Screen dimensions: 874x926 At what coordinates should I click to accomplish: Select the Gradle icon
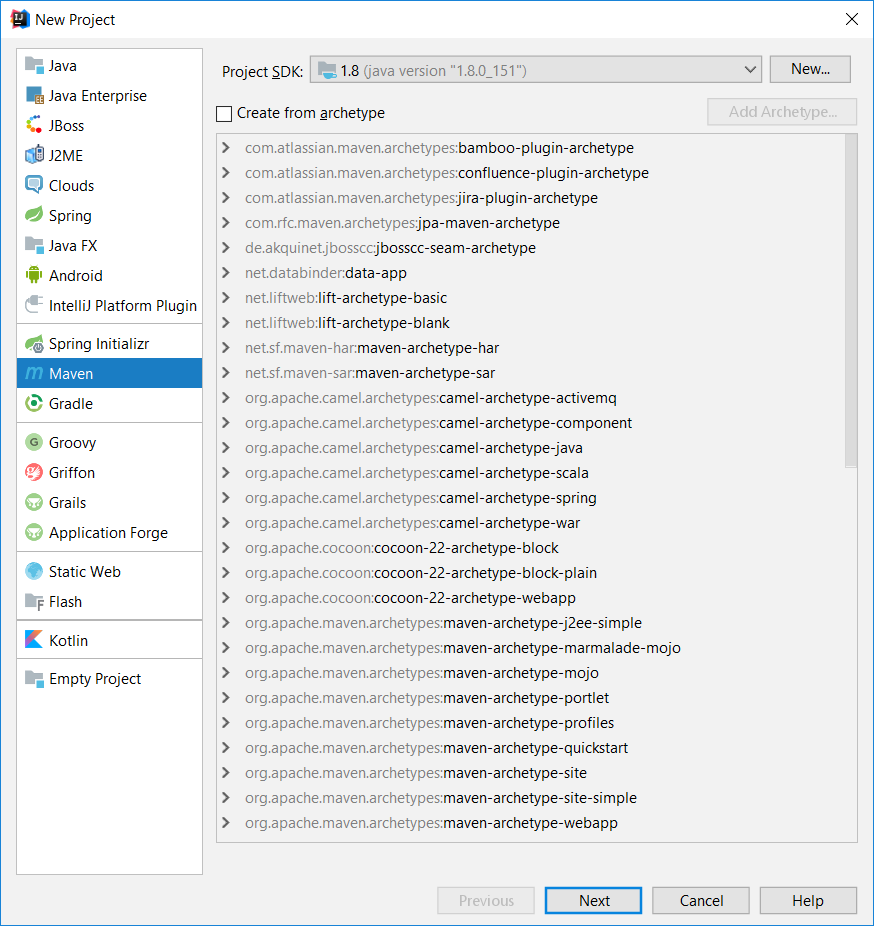click(34, 403)
